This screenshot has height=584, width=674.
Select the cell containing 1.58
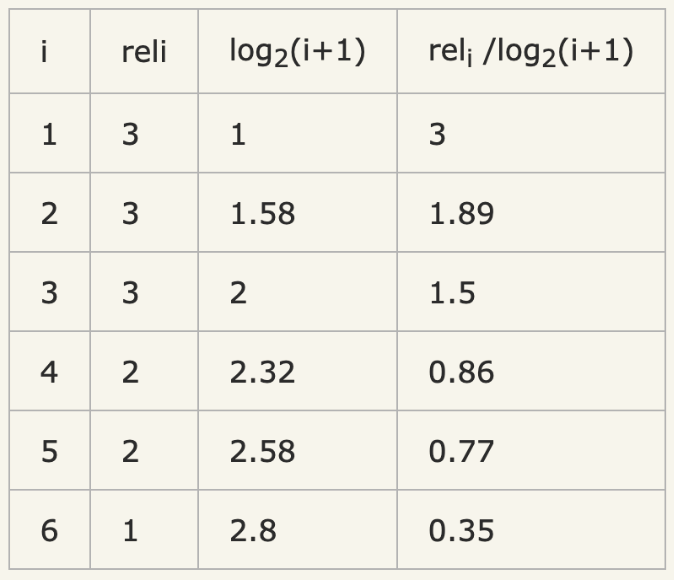point(262,214)
